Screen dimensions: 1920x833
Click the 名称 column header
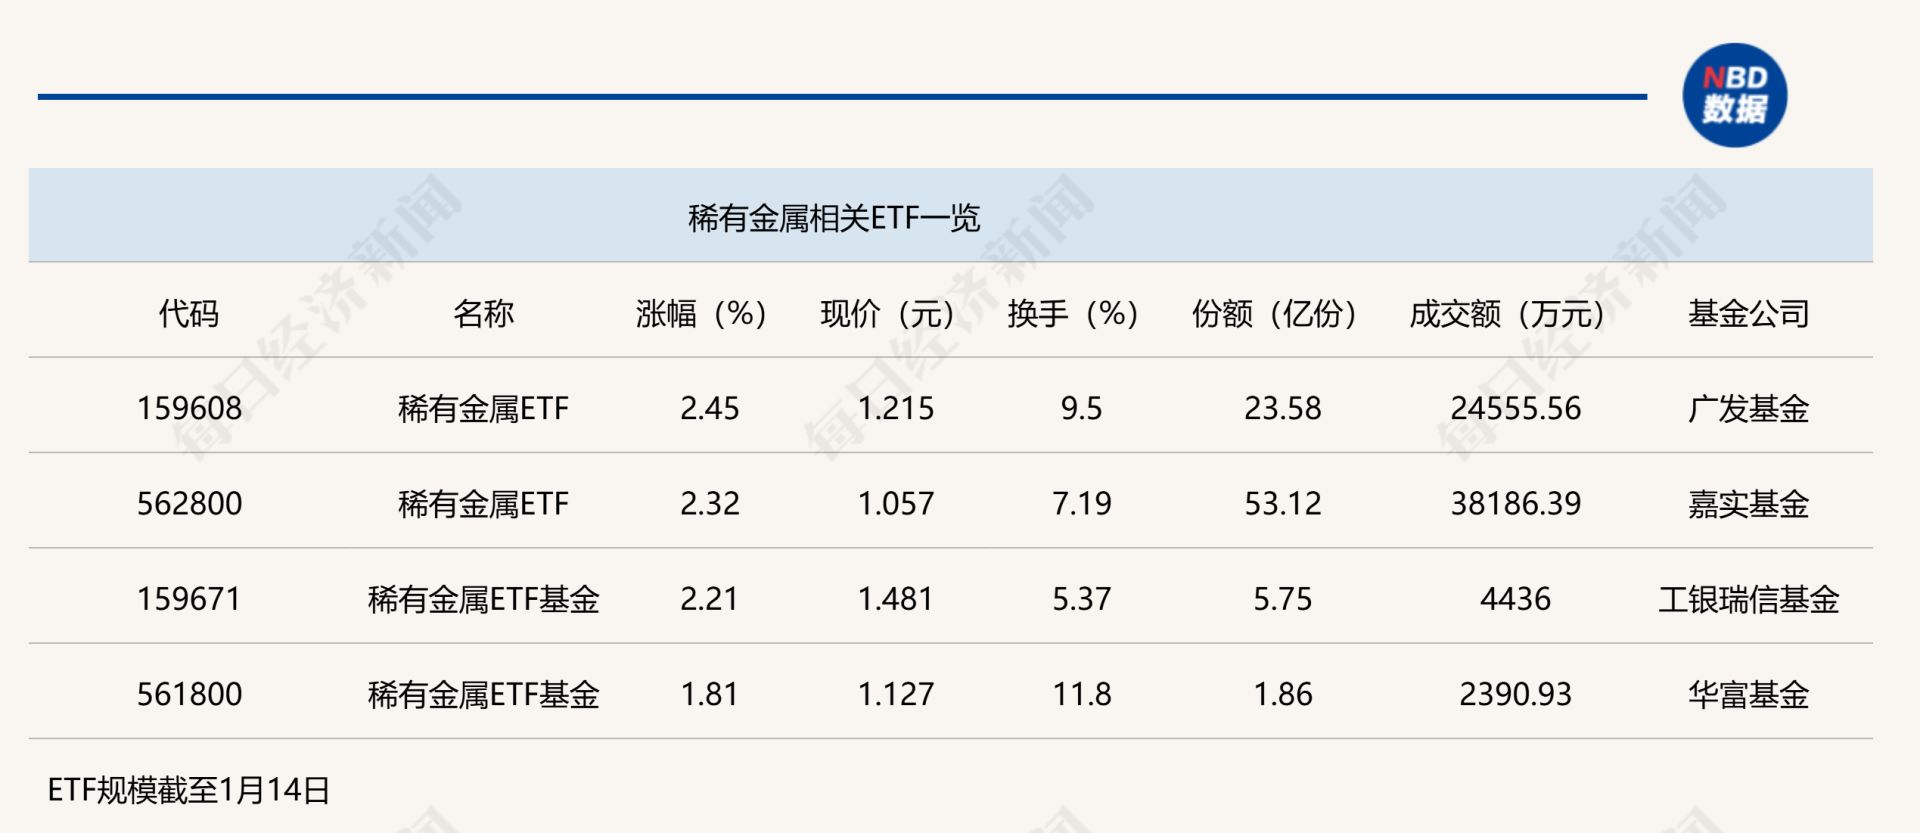click(483, 314)
